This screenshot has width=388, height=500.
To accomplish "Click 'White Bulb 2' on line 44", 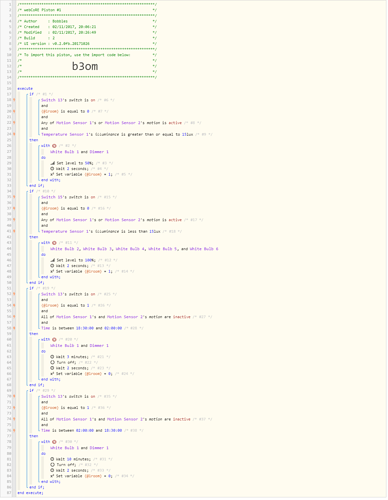I will tap(65, 249).
